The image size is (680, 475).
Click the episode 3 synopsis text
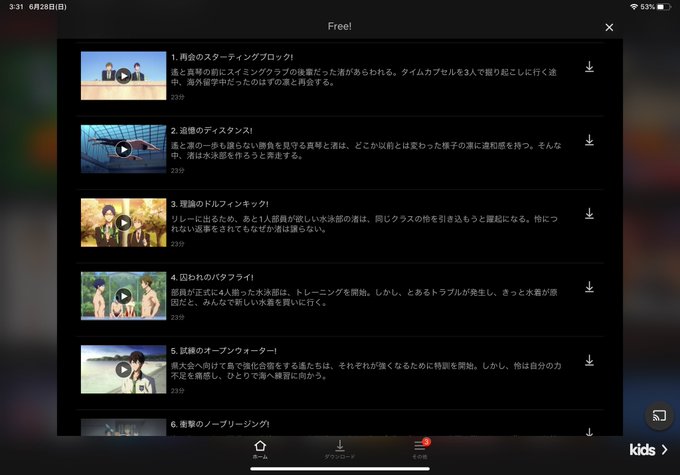(364, 223)
